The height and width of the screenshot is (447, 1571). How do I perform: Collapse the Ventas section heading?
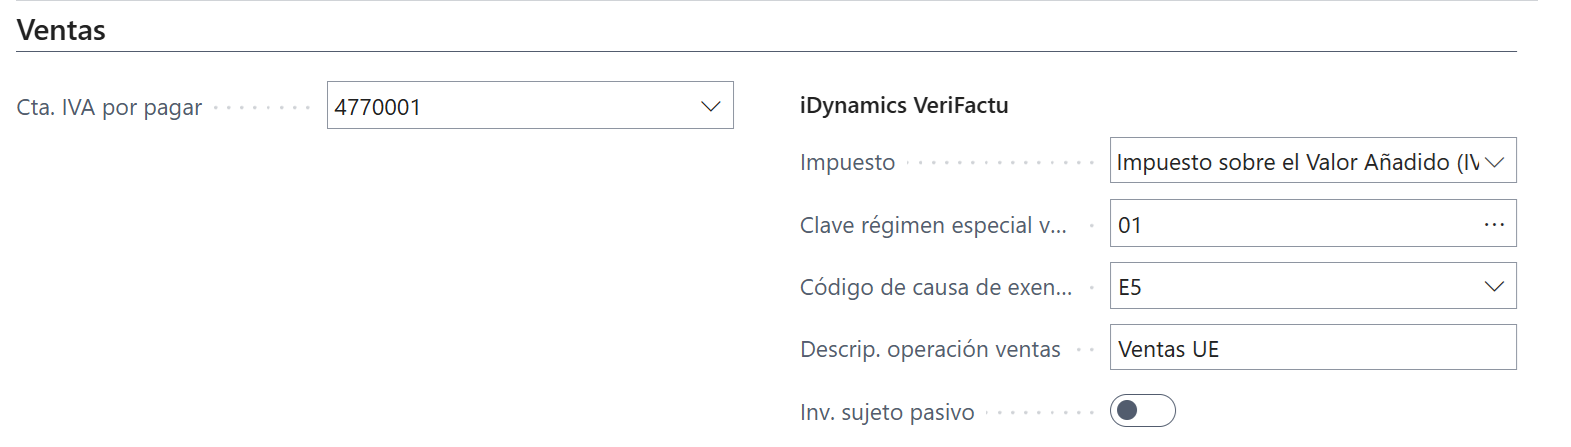click(61, 30)
